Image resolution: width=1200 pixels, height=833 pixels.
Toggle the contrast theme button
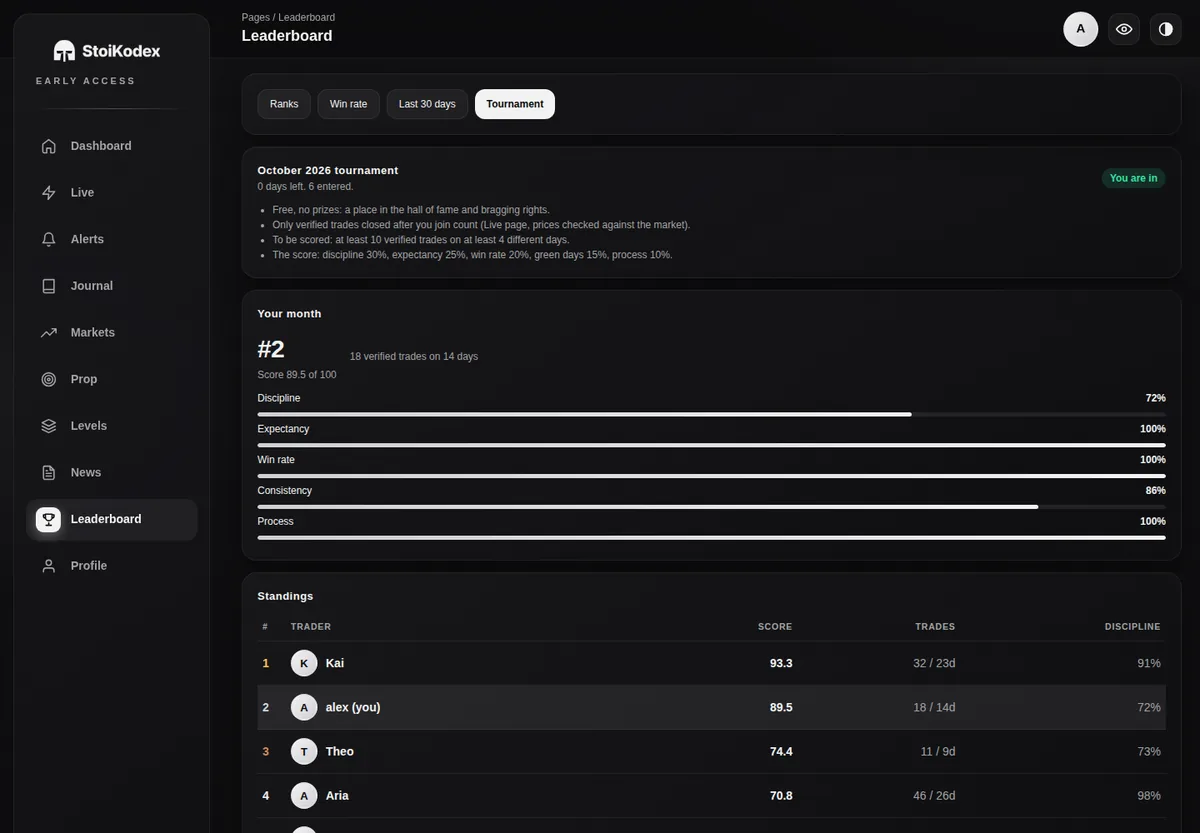[x=1166, y=29]
